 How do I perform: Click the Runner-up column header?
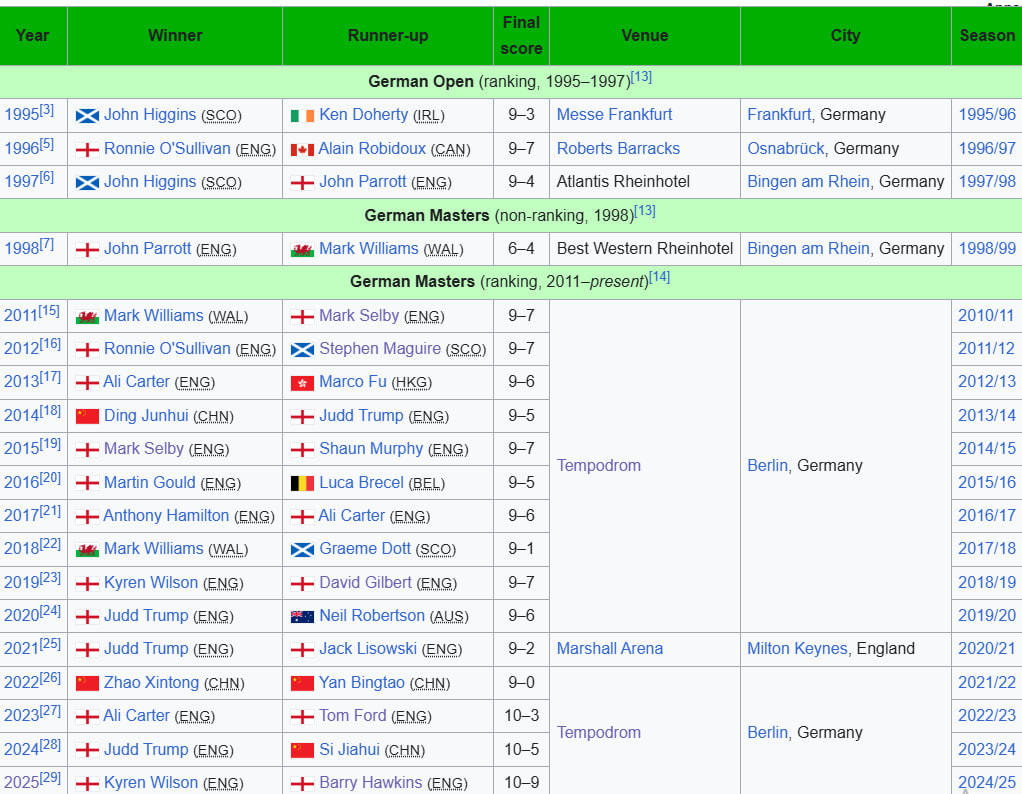pos(388,36)
